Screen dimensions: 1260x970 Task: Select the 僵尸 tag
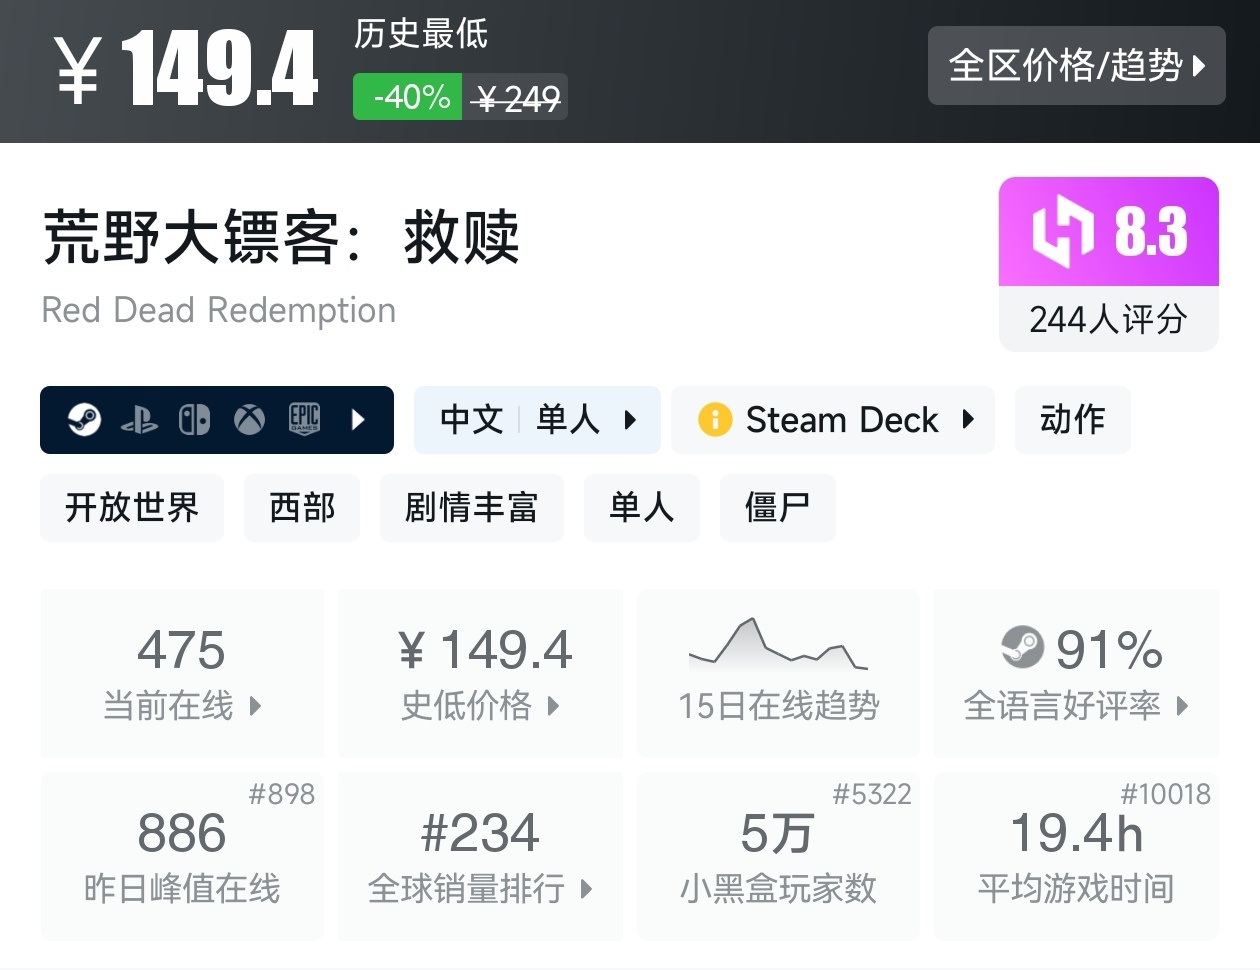click(x=777, y=508)
